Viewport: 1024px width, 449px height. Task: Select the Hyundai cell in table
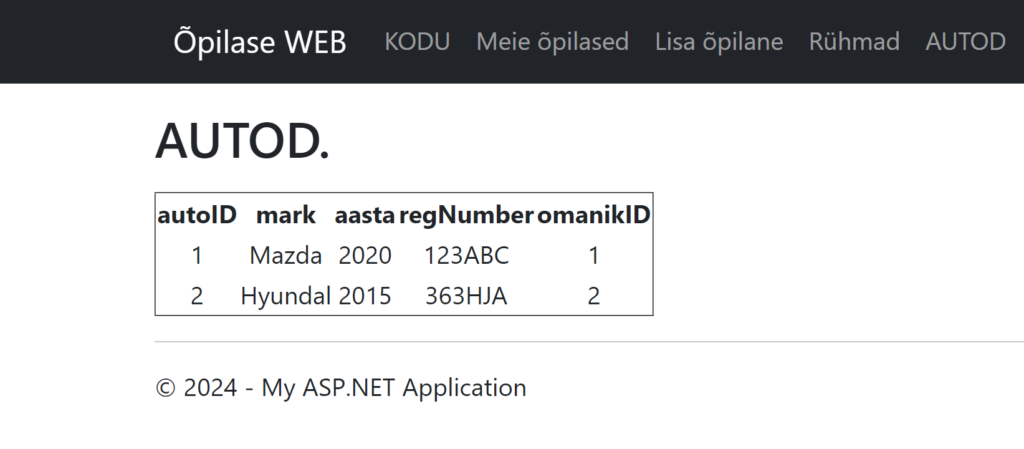[x=286, y=297]
